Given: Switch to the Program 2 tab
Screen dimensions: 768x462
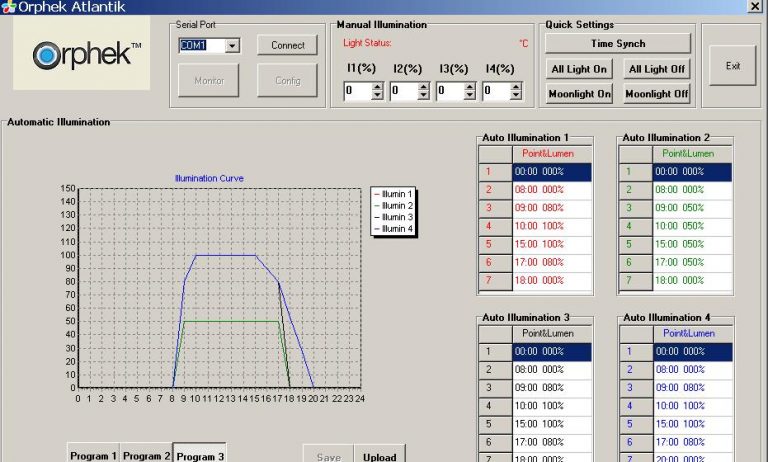Looking at the screenshot, I should click(146, 455).
